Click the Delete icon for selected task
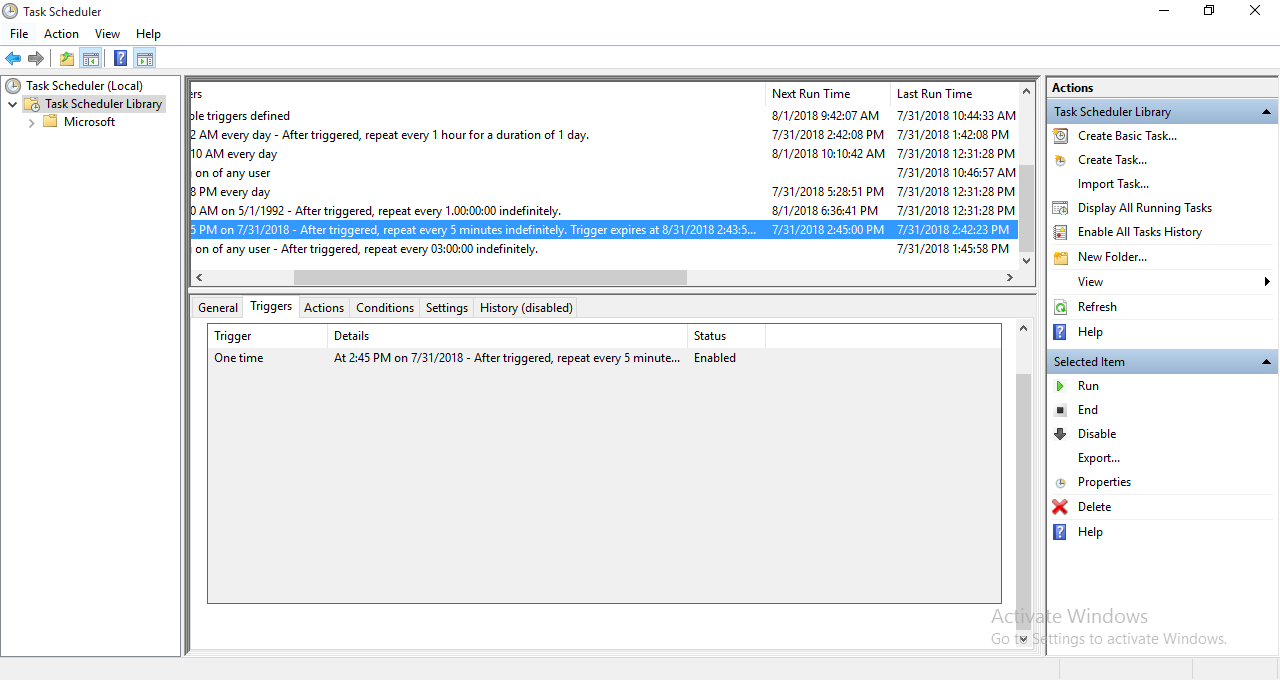This screenshot has height=680, width=1280. tap(1059, 506)
